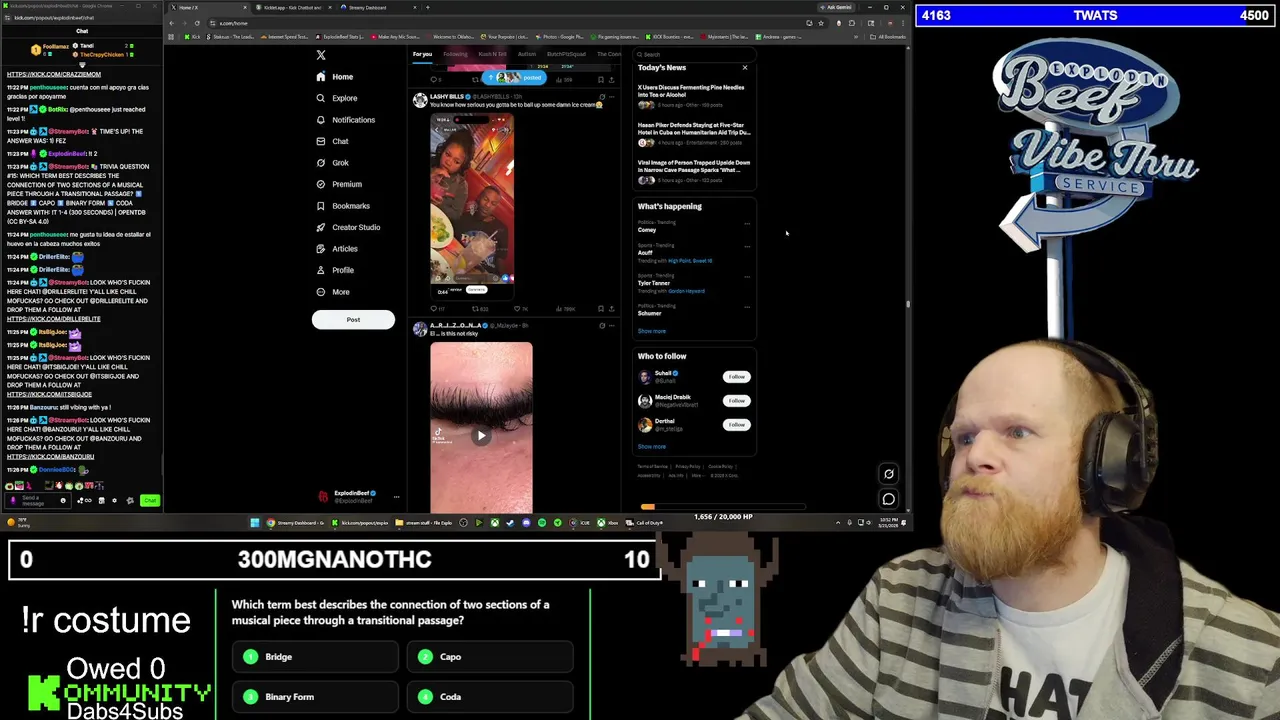Click Show more under Who to follow
This screenshot has height=720, width=1280.
pos(651,447)
